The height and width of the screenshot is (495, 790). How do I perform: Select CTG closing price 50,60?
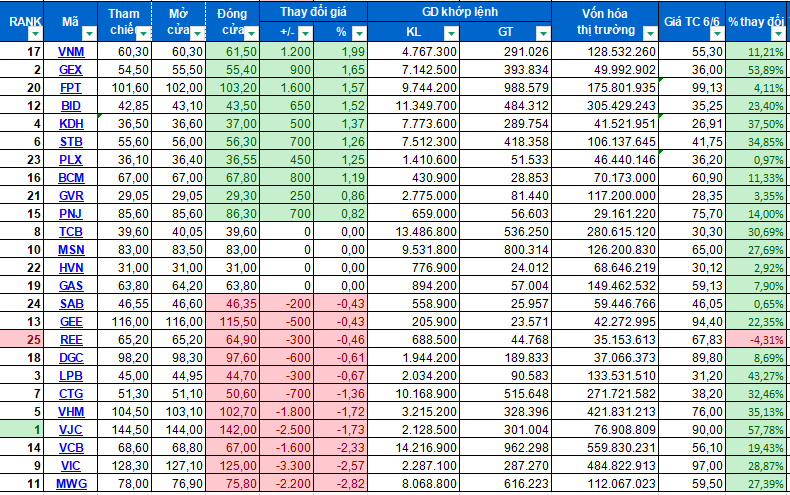(x=232, y=394)
